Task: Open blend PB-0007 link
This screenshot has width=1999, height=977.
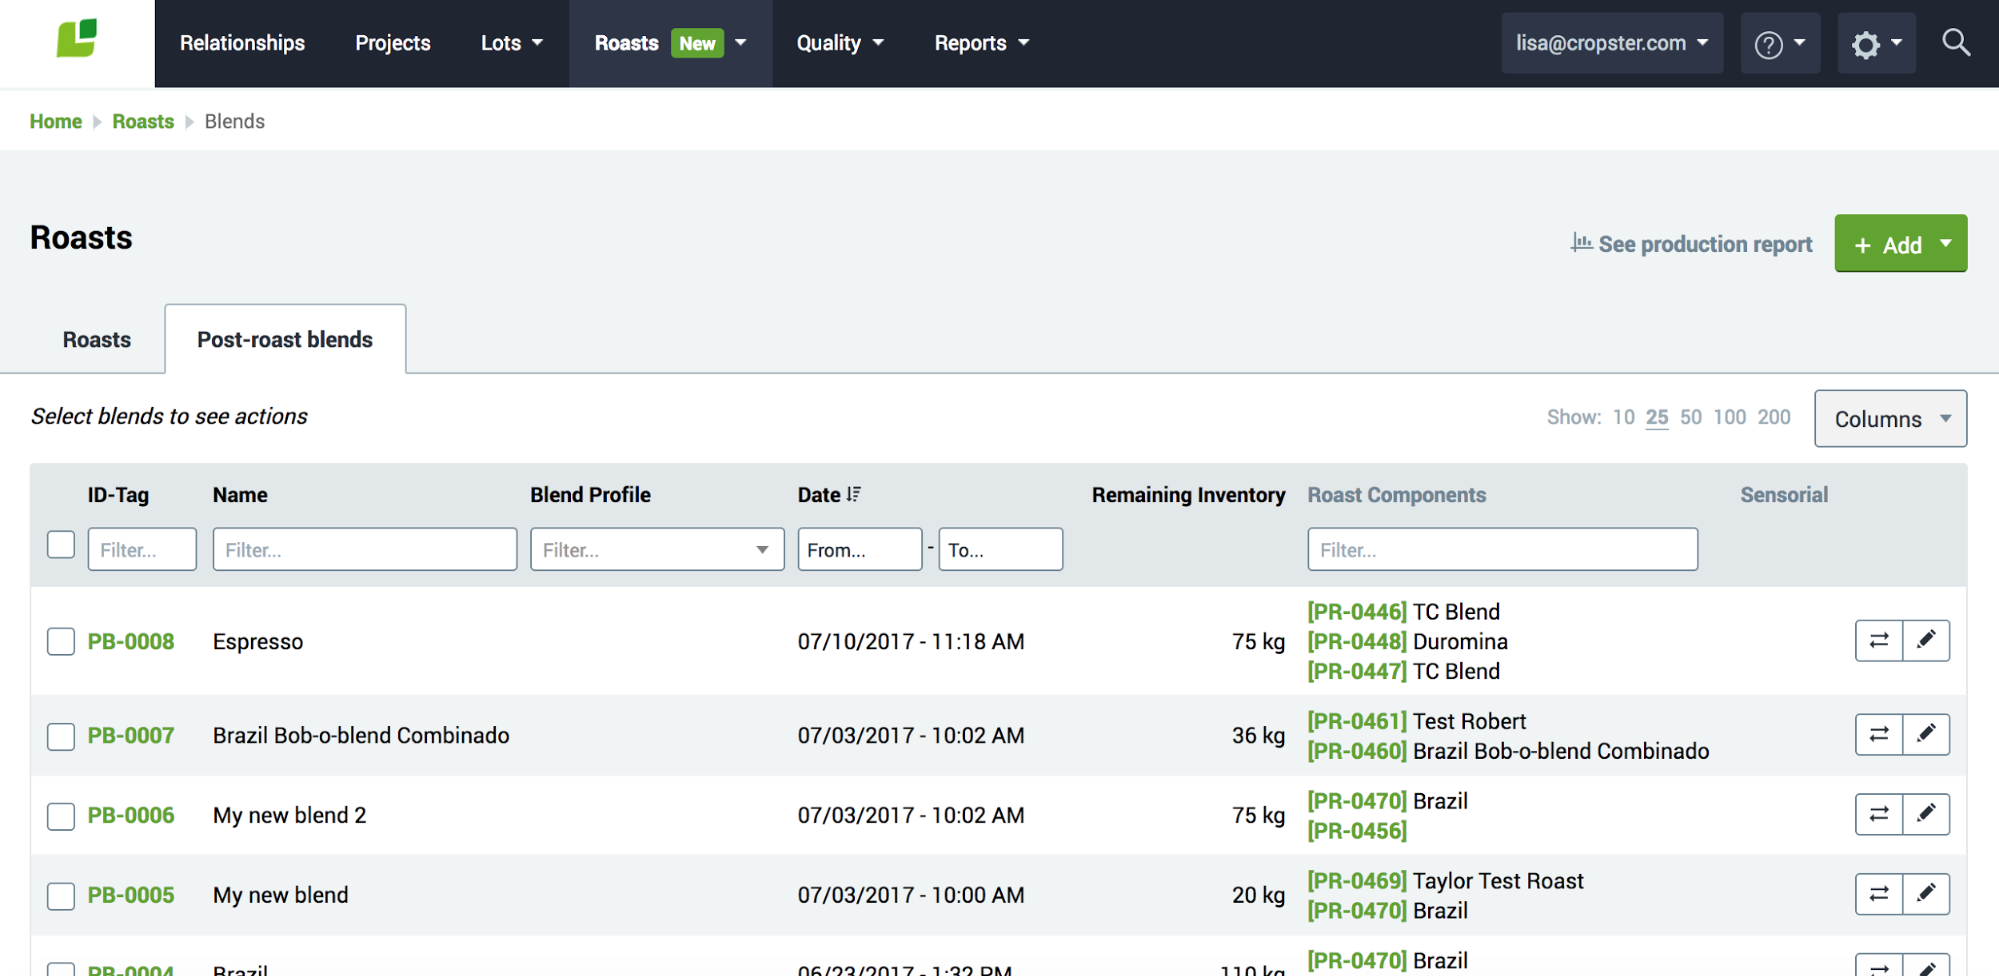Action: pos(131,736)
